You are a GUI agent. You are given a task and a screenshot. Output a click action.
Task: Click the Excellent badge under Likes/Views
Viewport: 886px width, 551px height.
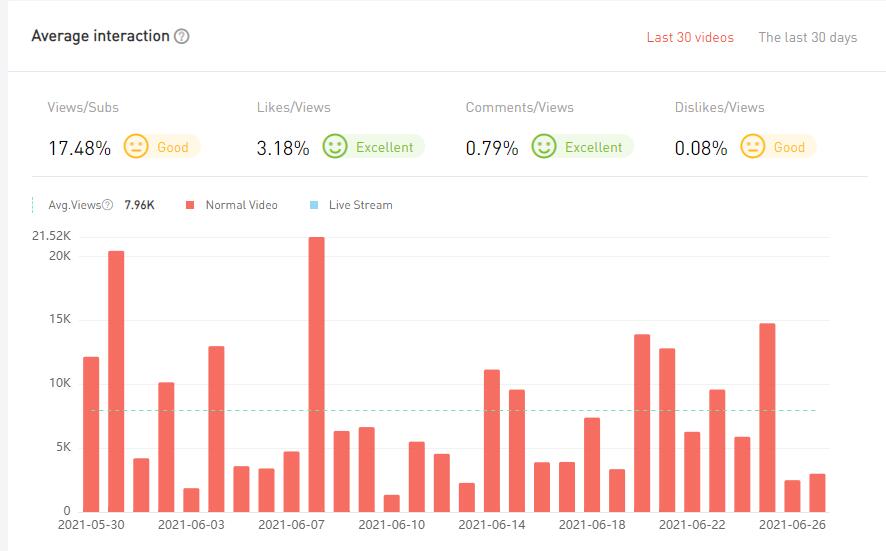[x=384, y=147]
